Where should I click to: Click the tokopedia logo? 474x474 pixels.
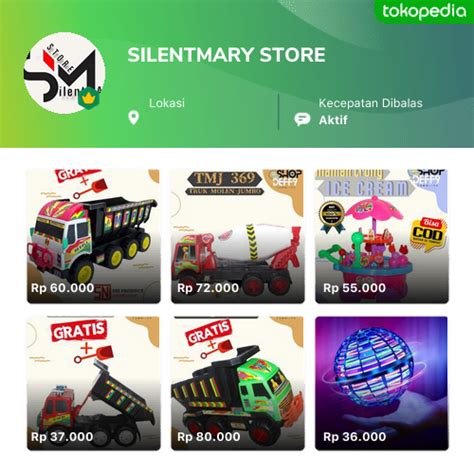click(424, 12)
